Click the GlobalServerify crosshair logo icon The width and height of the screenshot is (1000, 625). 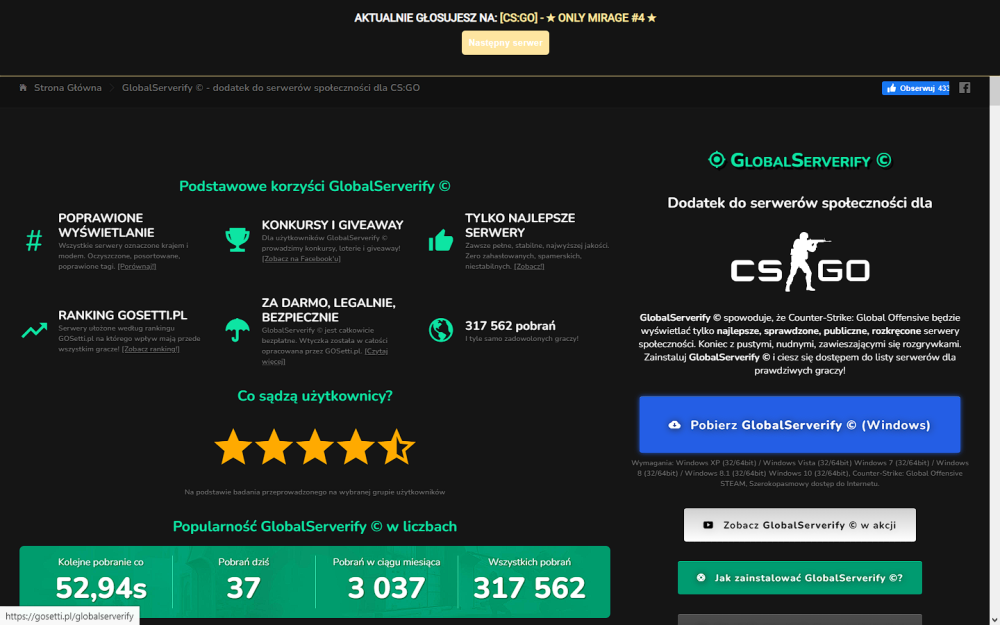717,159
